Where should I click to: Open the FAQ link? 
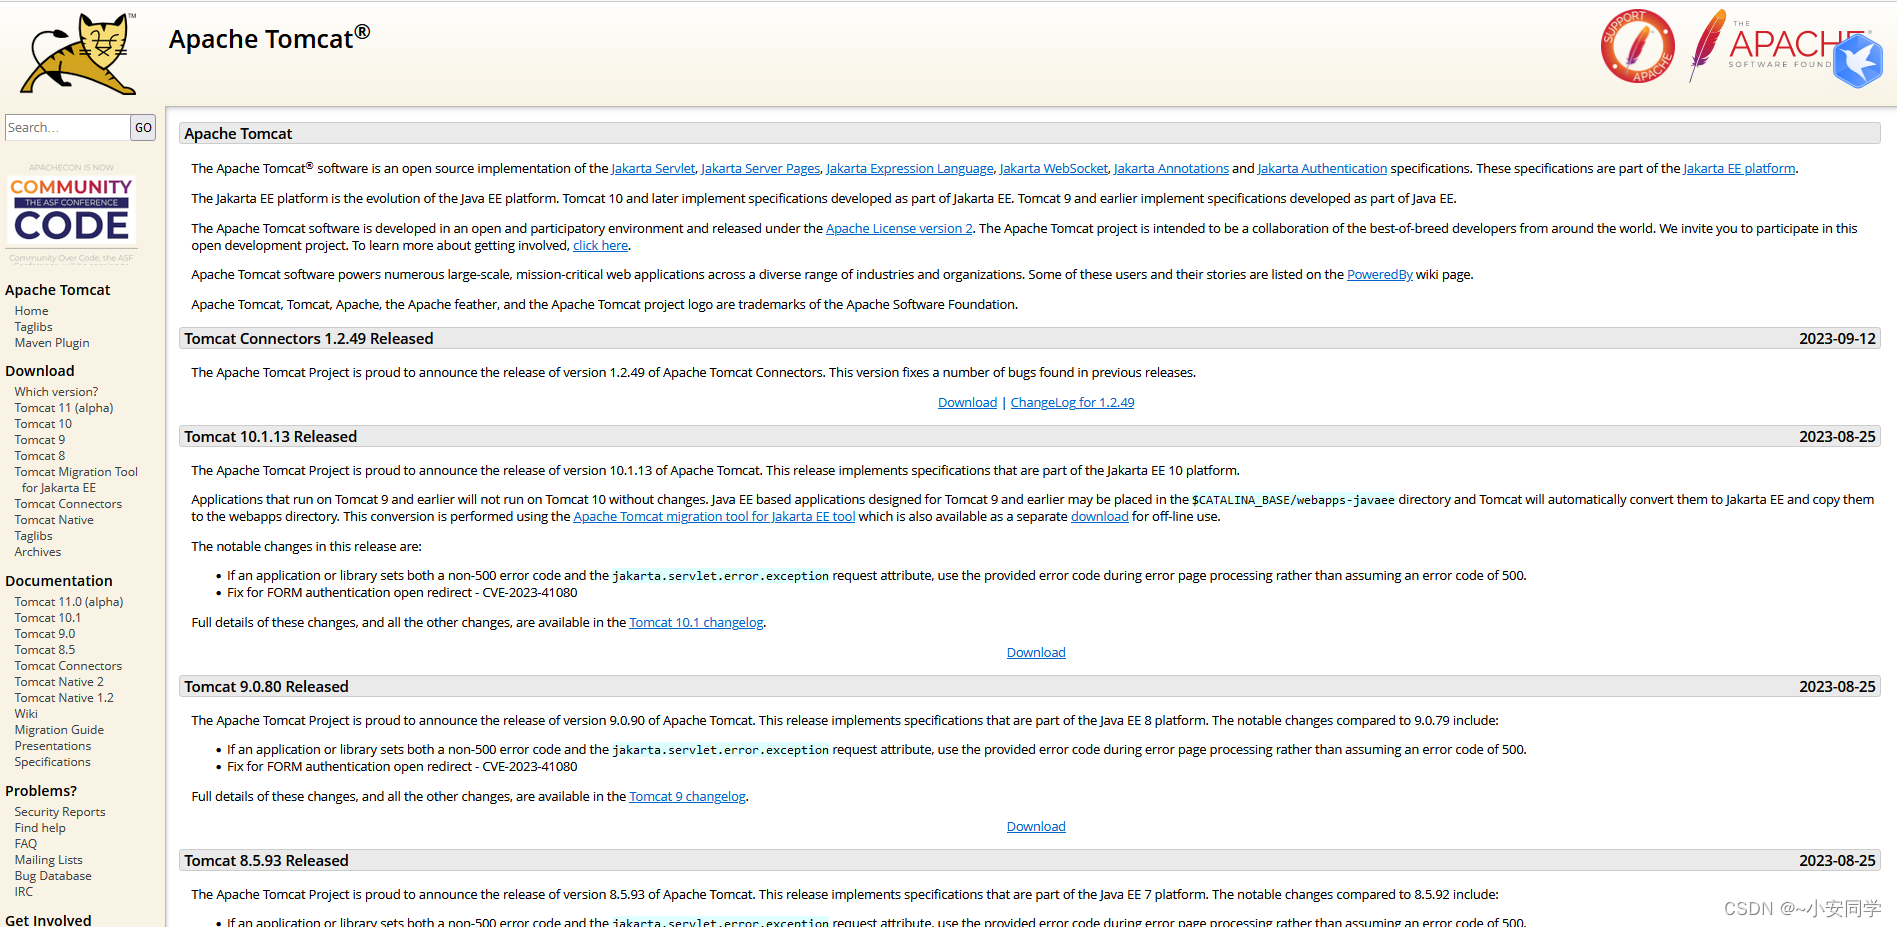pyautogui.click(x=26, y=844)
